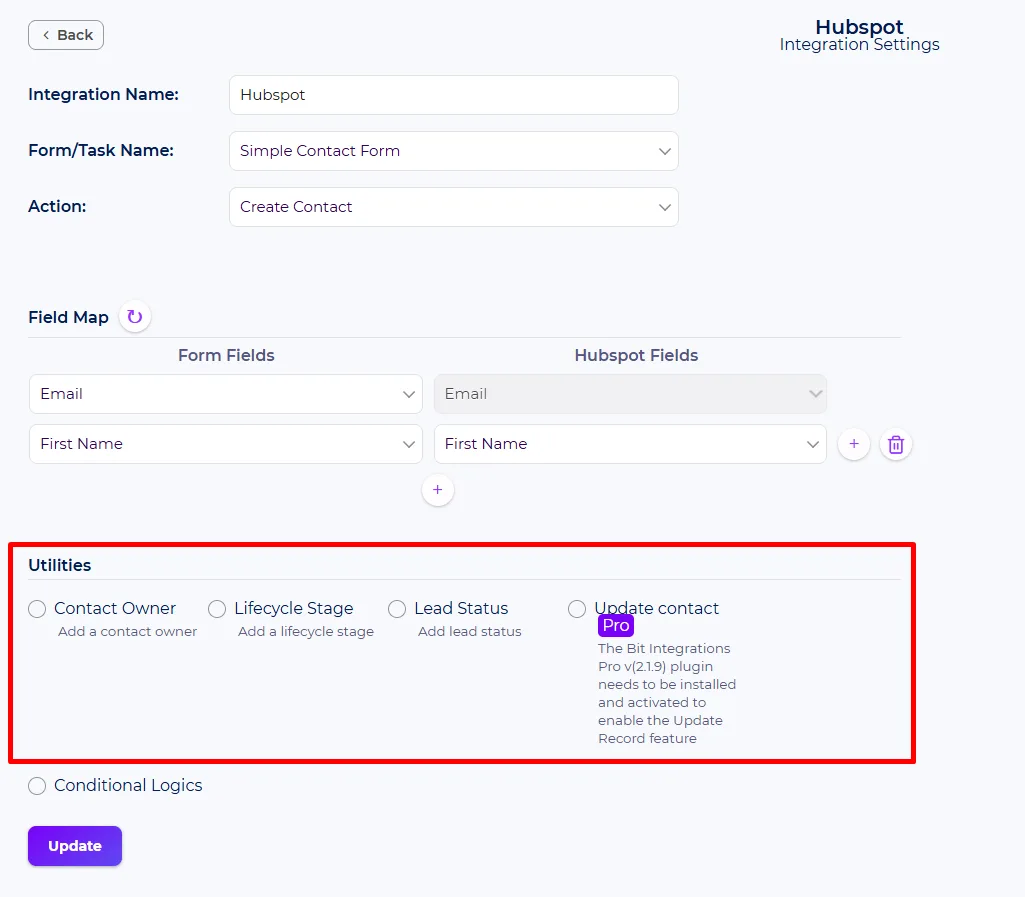Select the Lifecycle Stage radio option
Image resolution: width=1025 pixels, height=897 pixels.
click(x=217, y=609)
